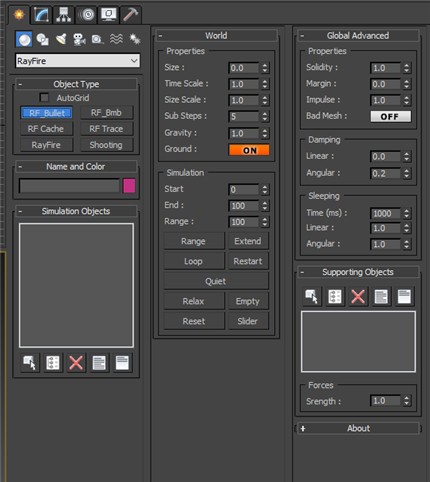This screenshot has width=430, height=482.
Task: Select the Systems category icon
Action: tap(135, 39)
